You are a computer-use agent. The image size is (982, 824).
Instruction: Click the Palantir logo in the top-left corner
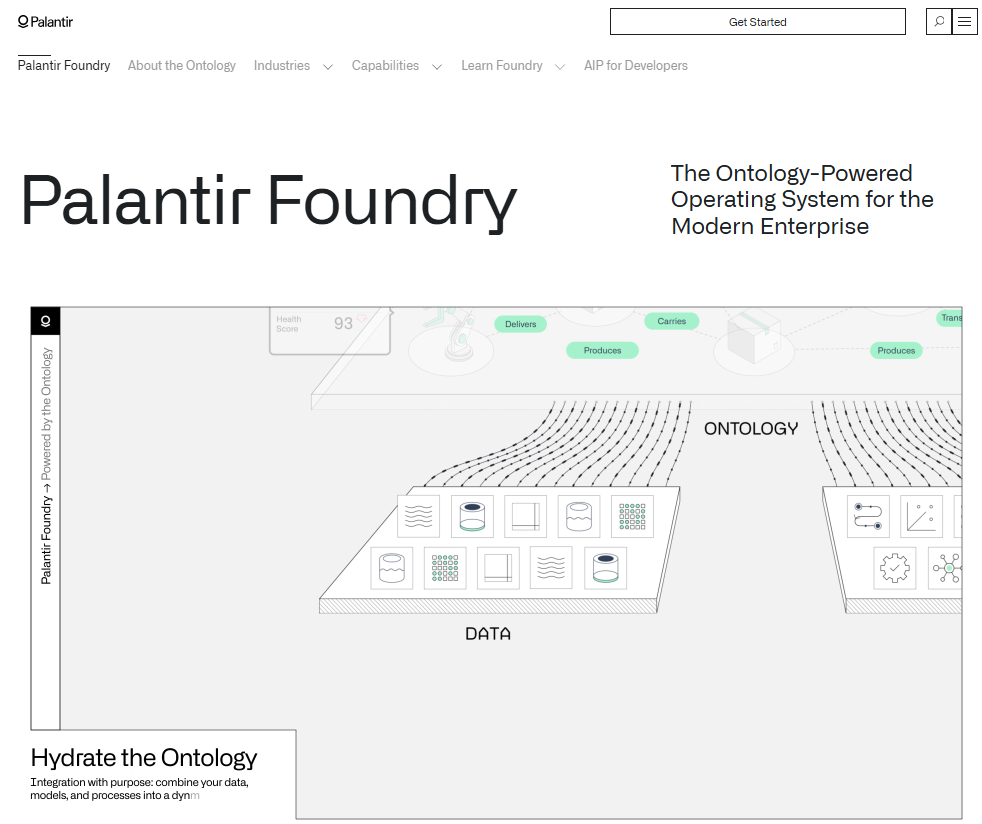click(x=45, y=20)
